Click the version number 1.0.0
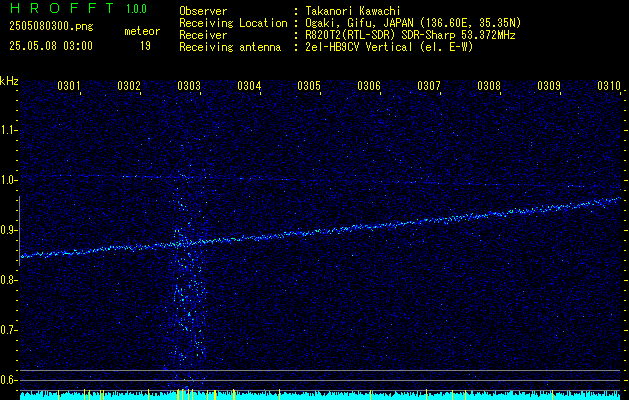 point(136,8)
